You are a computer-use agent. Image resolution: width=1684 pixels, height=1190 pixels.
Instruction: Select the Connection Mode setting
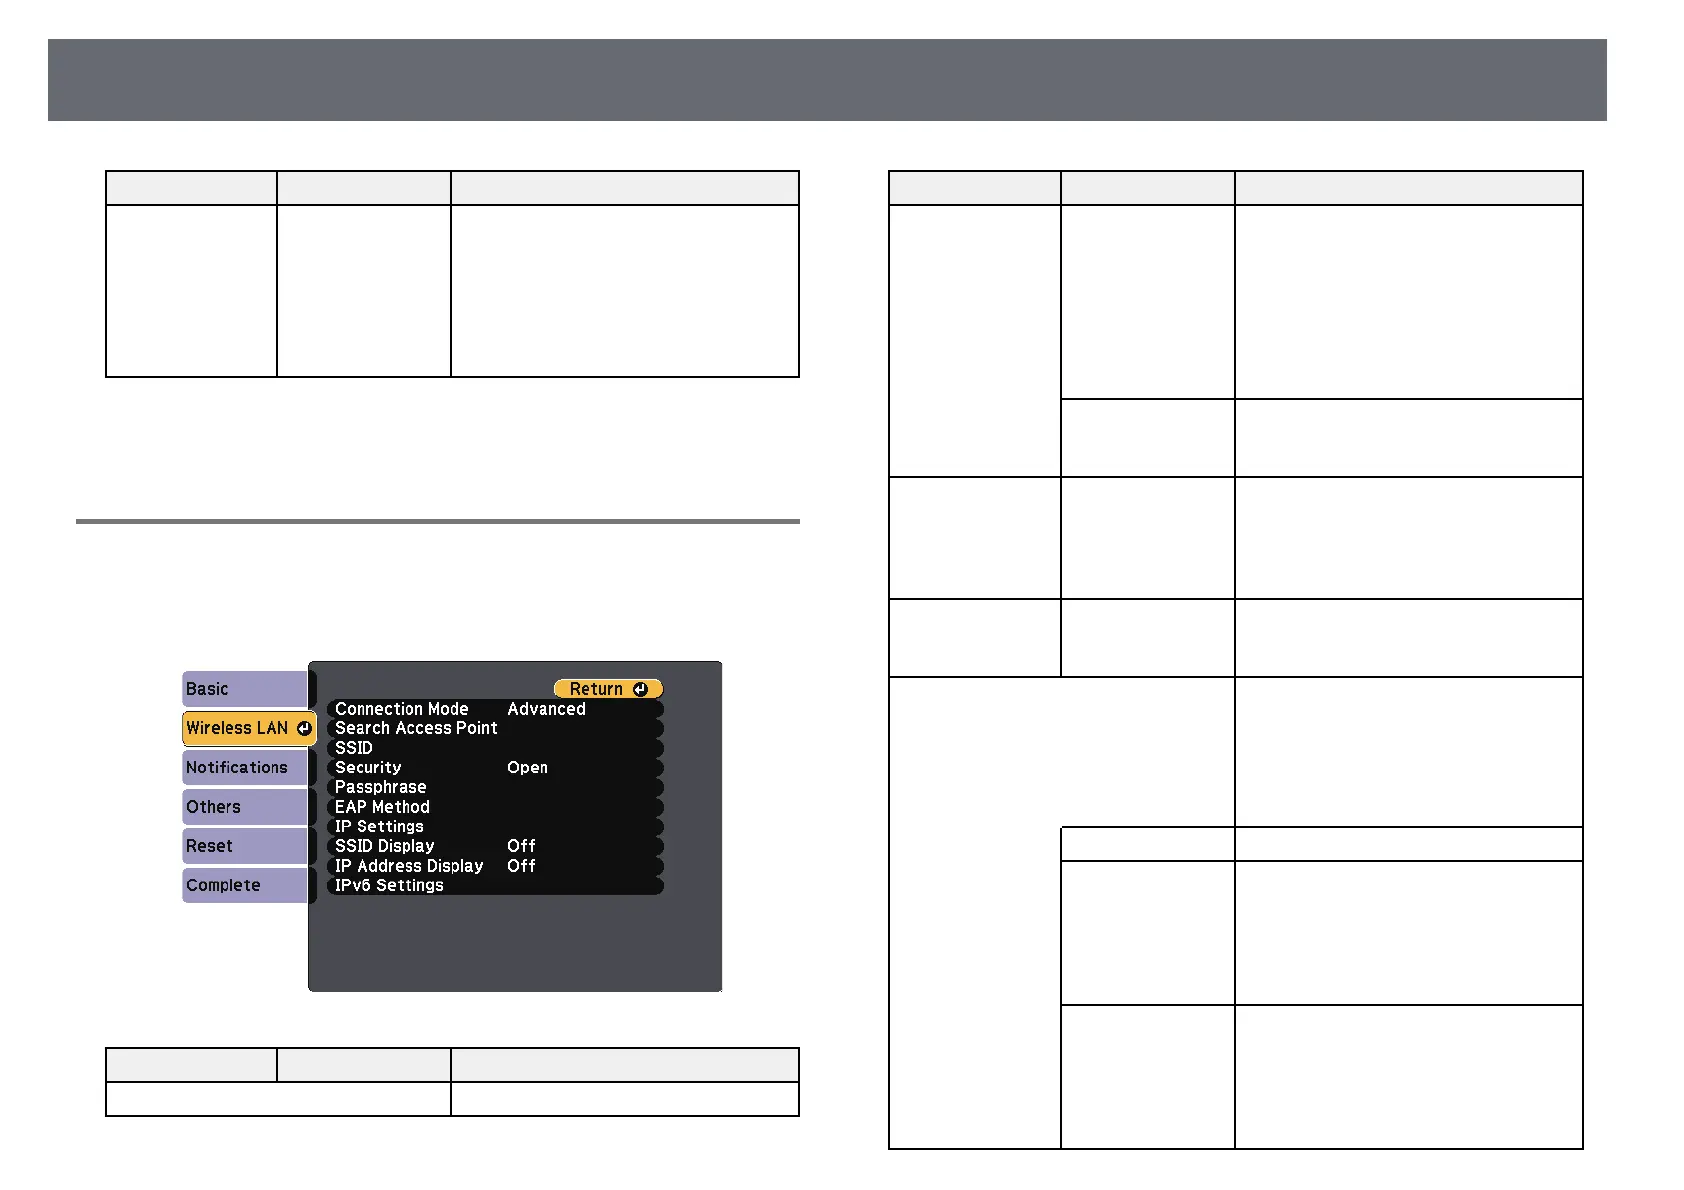pos(495,709)
